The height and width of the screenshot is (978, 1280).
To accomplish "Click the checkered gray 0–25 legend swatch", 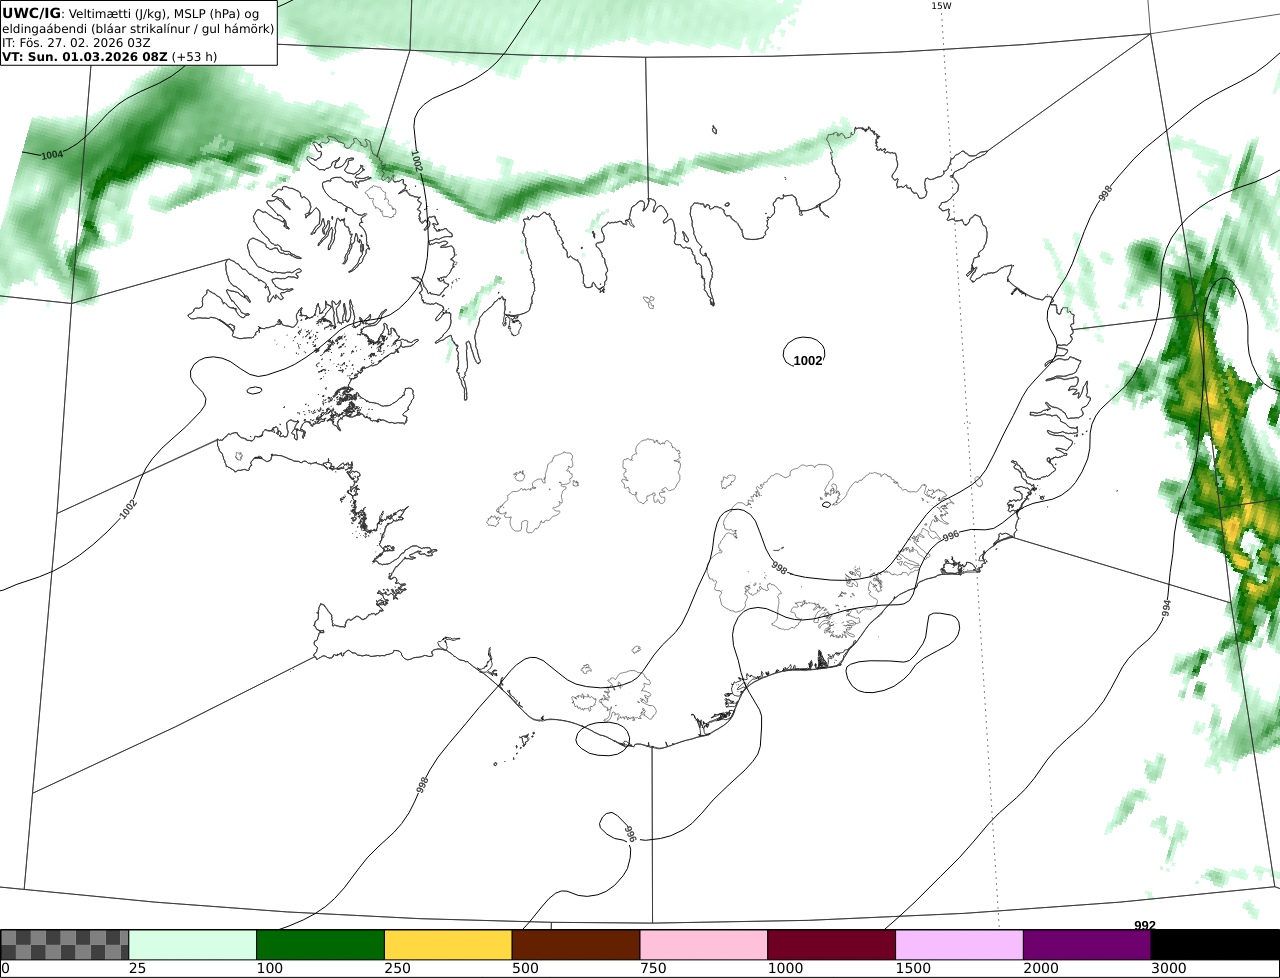I will [65, 945].
